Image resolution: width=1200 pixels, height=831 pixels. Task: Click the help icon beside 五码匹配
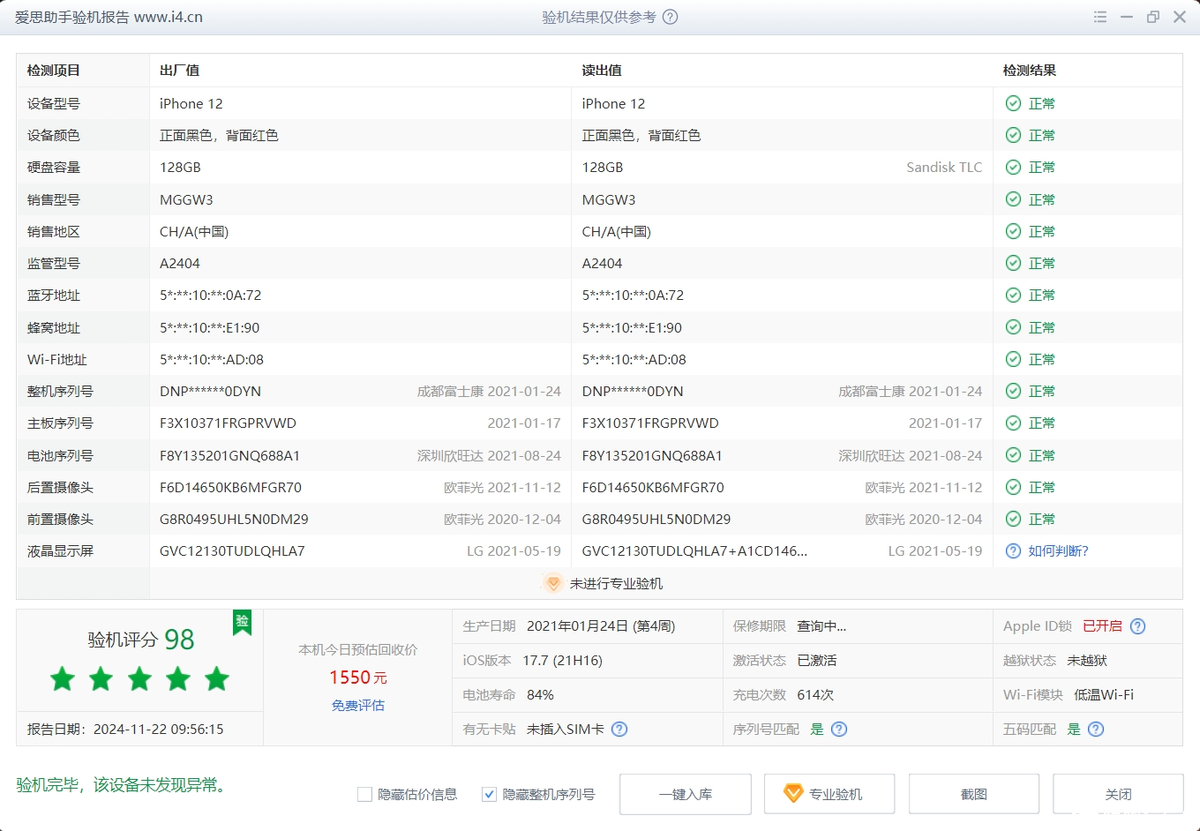click(x=1095, y=729)
